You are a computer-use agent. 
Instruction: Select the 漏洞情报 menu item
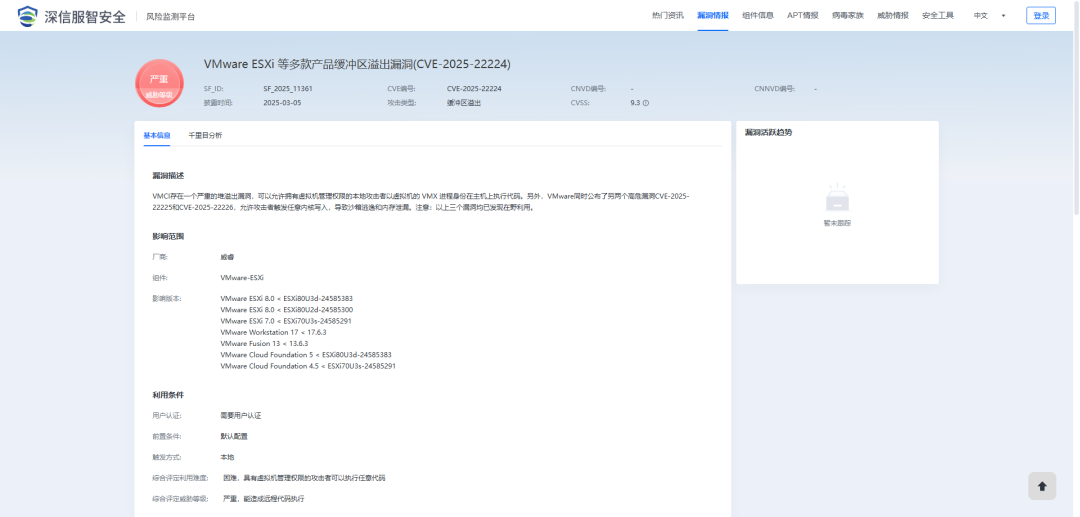point(713,15)
